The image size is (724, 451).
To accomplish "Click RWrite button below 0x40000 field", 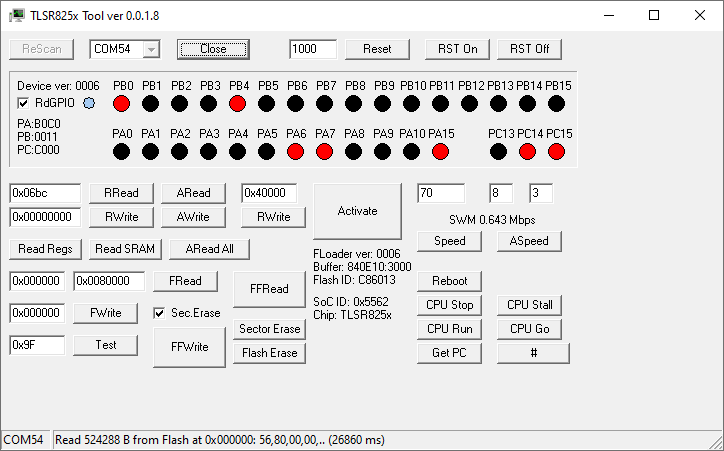I will click(273, 217).
